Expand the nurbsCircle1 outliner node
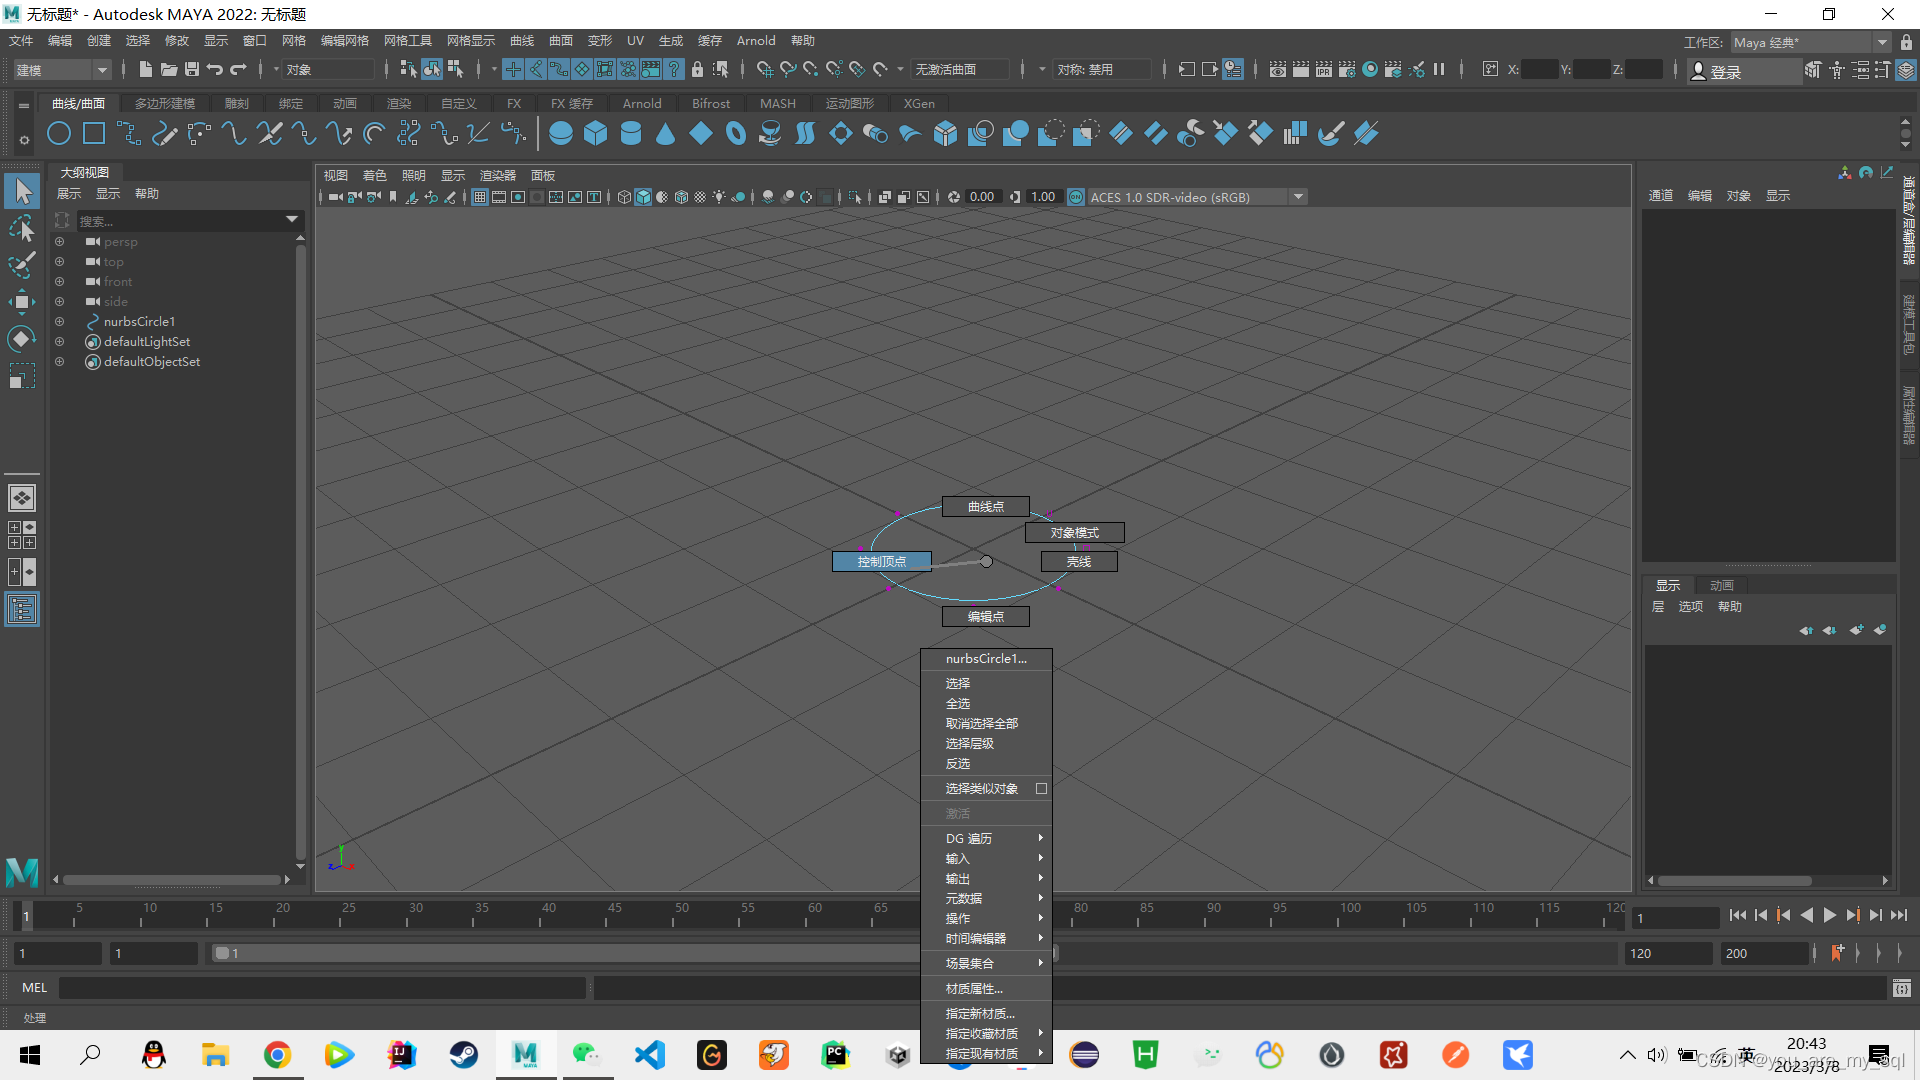Screen dimensions: 1920x1080 coord(59,322)
